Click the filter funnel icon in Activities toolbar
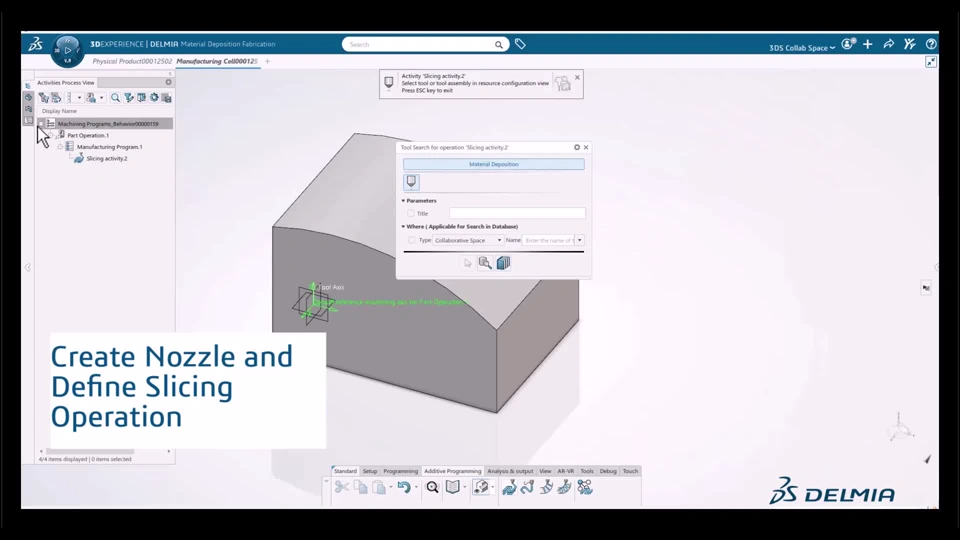 [x=129, y=98]
